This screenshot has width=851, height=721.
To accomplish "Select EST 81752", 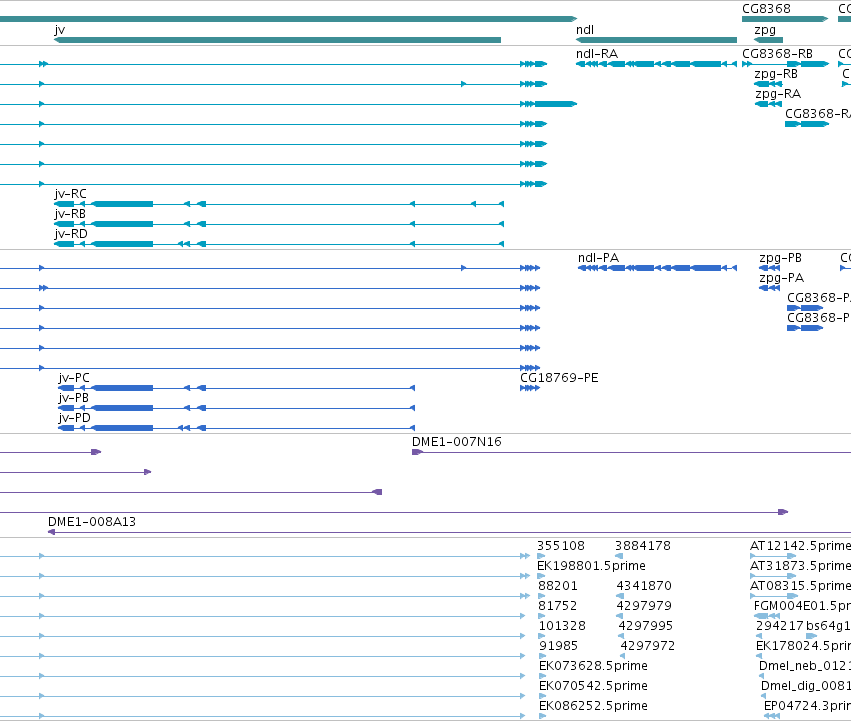I will point(541,616).
